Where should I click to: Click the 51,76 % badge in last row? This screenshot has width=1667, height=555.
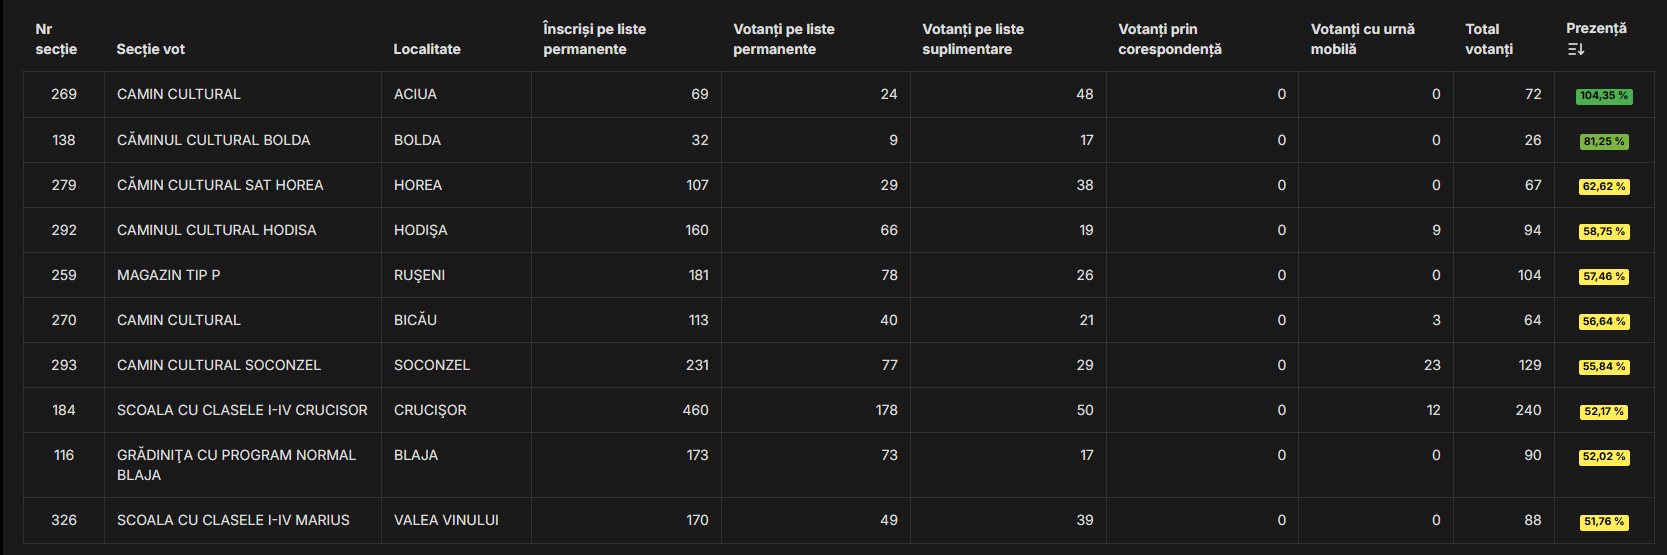click(x=1604, y=522)
